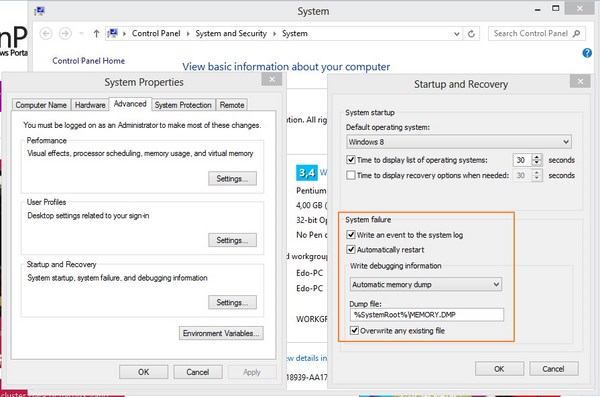Image resolution: width=600 pixels, height=397 pixels.
Task: Click System in the breadcrumb path
Action: click(x=295, y=34)
